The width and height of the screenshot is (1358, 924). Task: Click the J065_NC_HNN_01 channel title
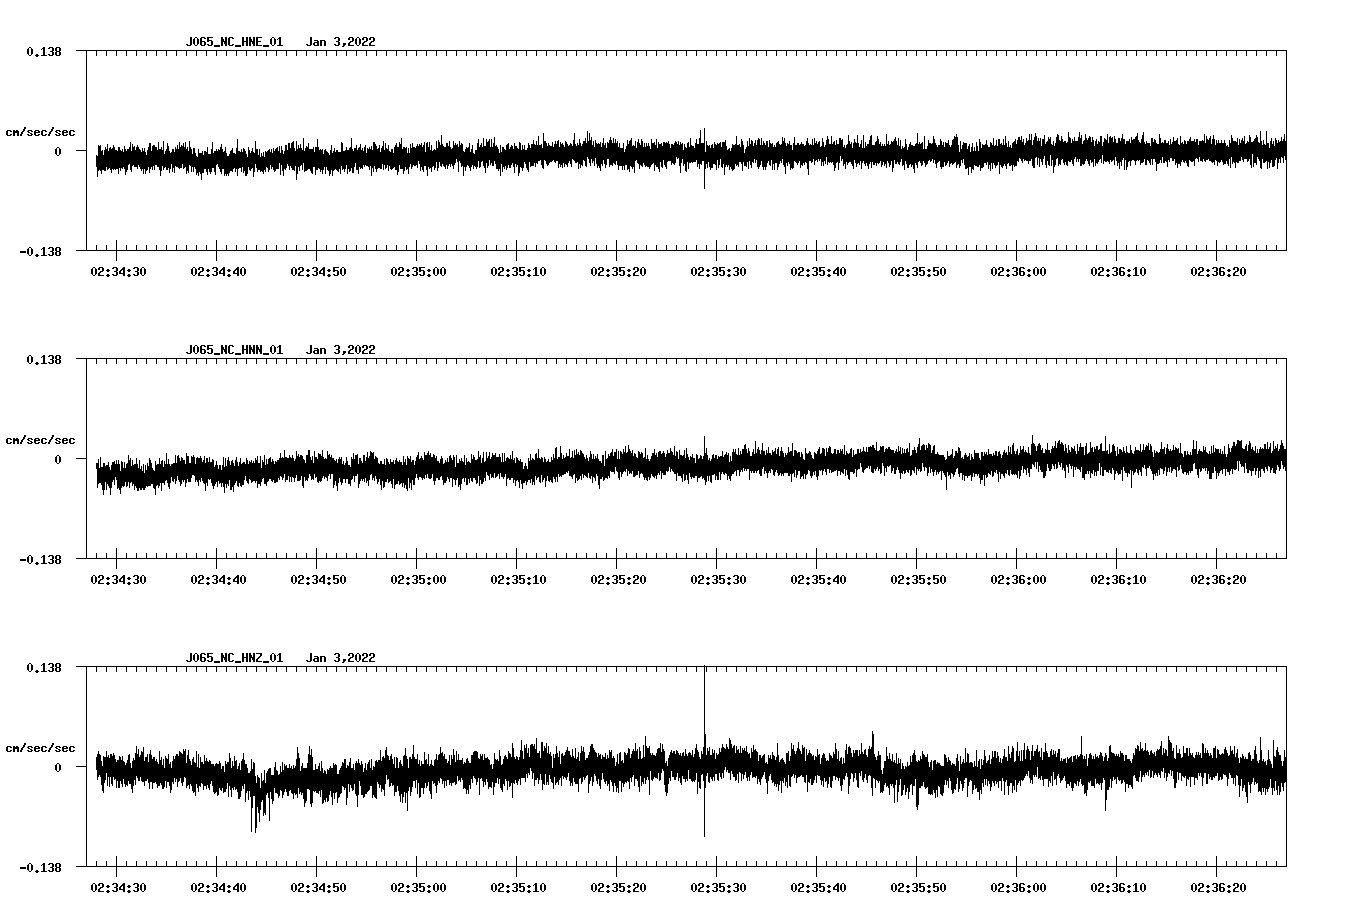pyautogui.click(x=234, y=350)
